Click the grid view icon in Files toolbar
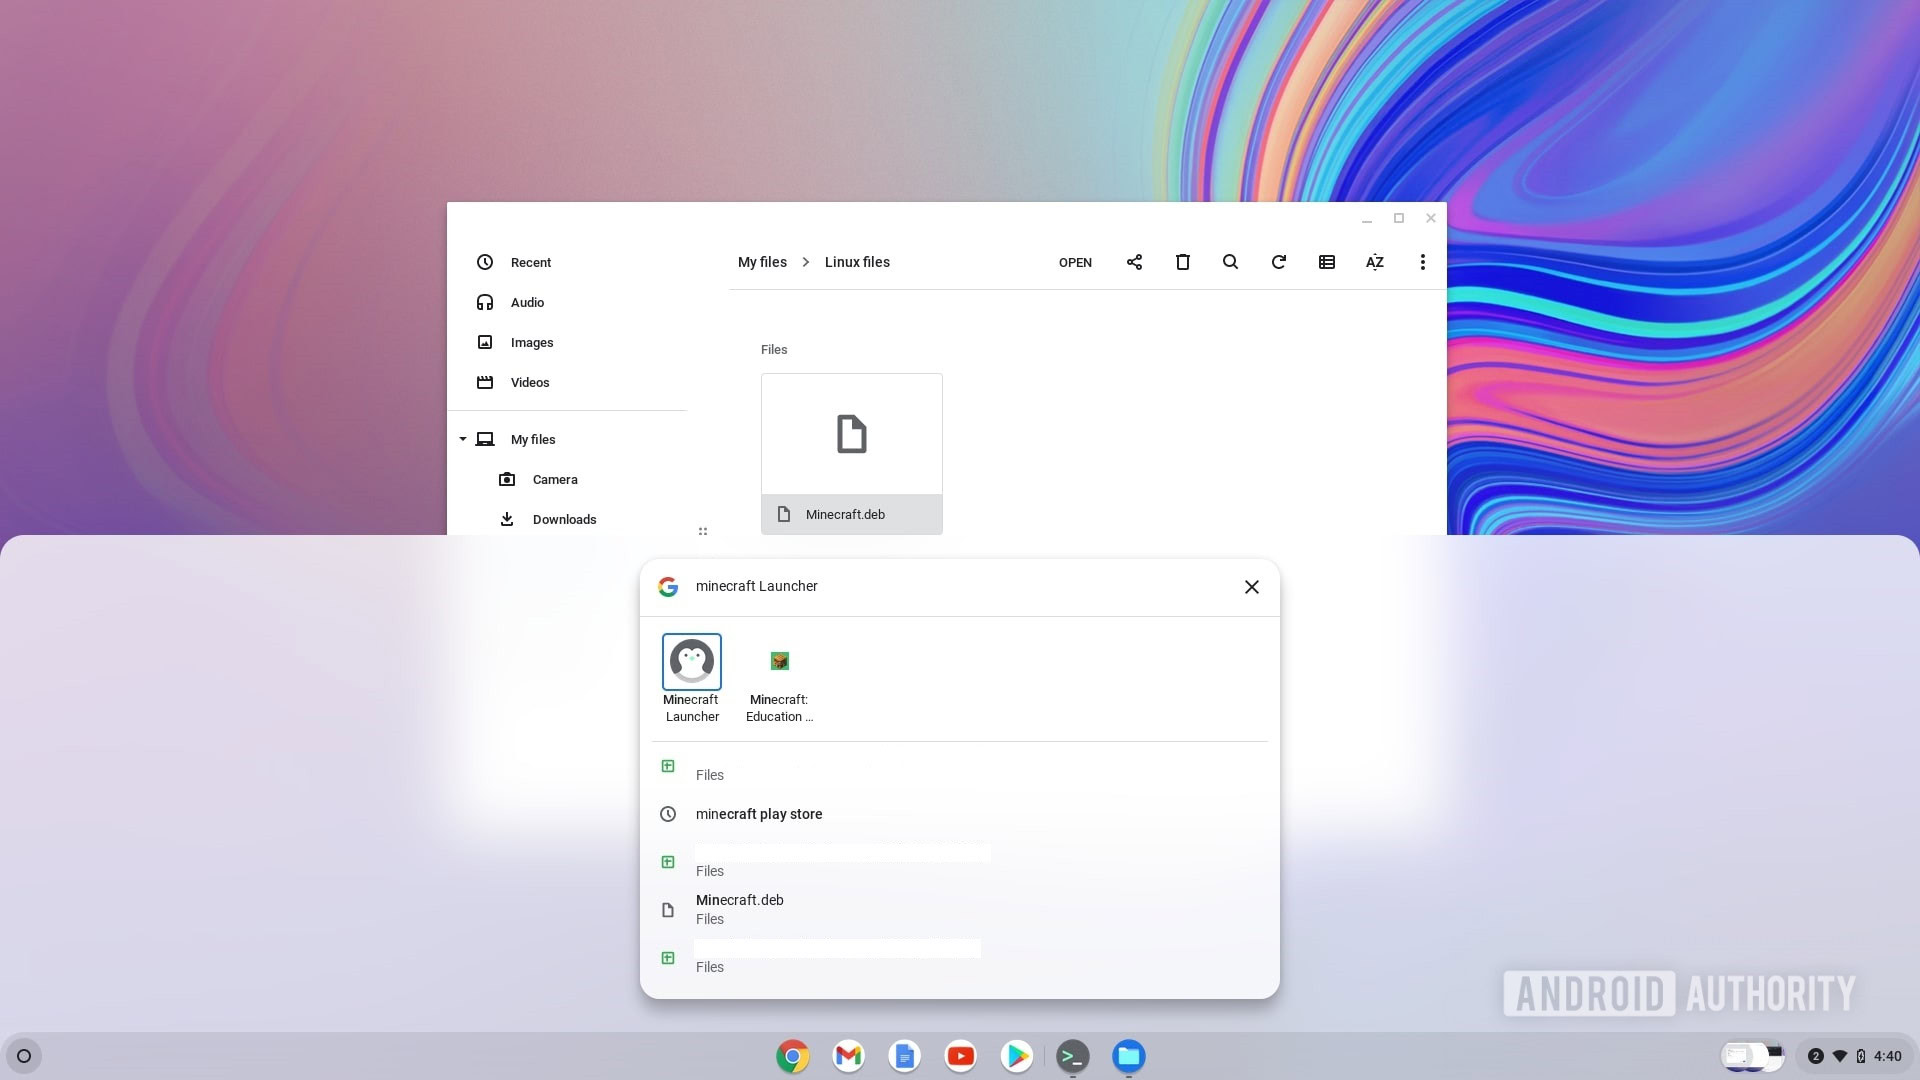 1325,261
